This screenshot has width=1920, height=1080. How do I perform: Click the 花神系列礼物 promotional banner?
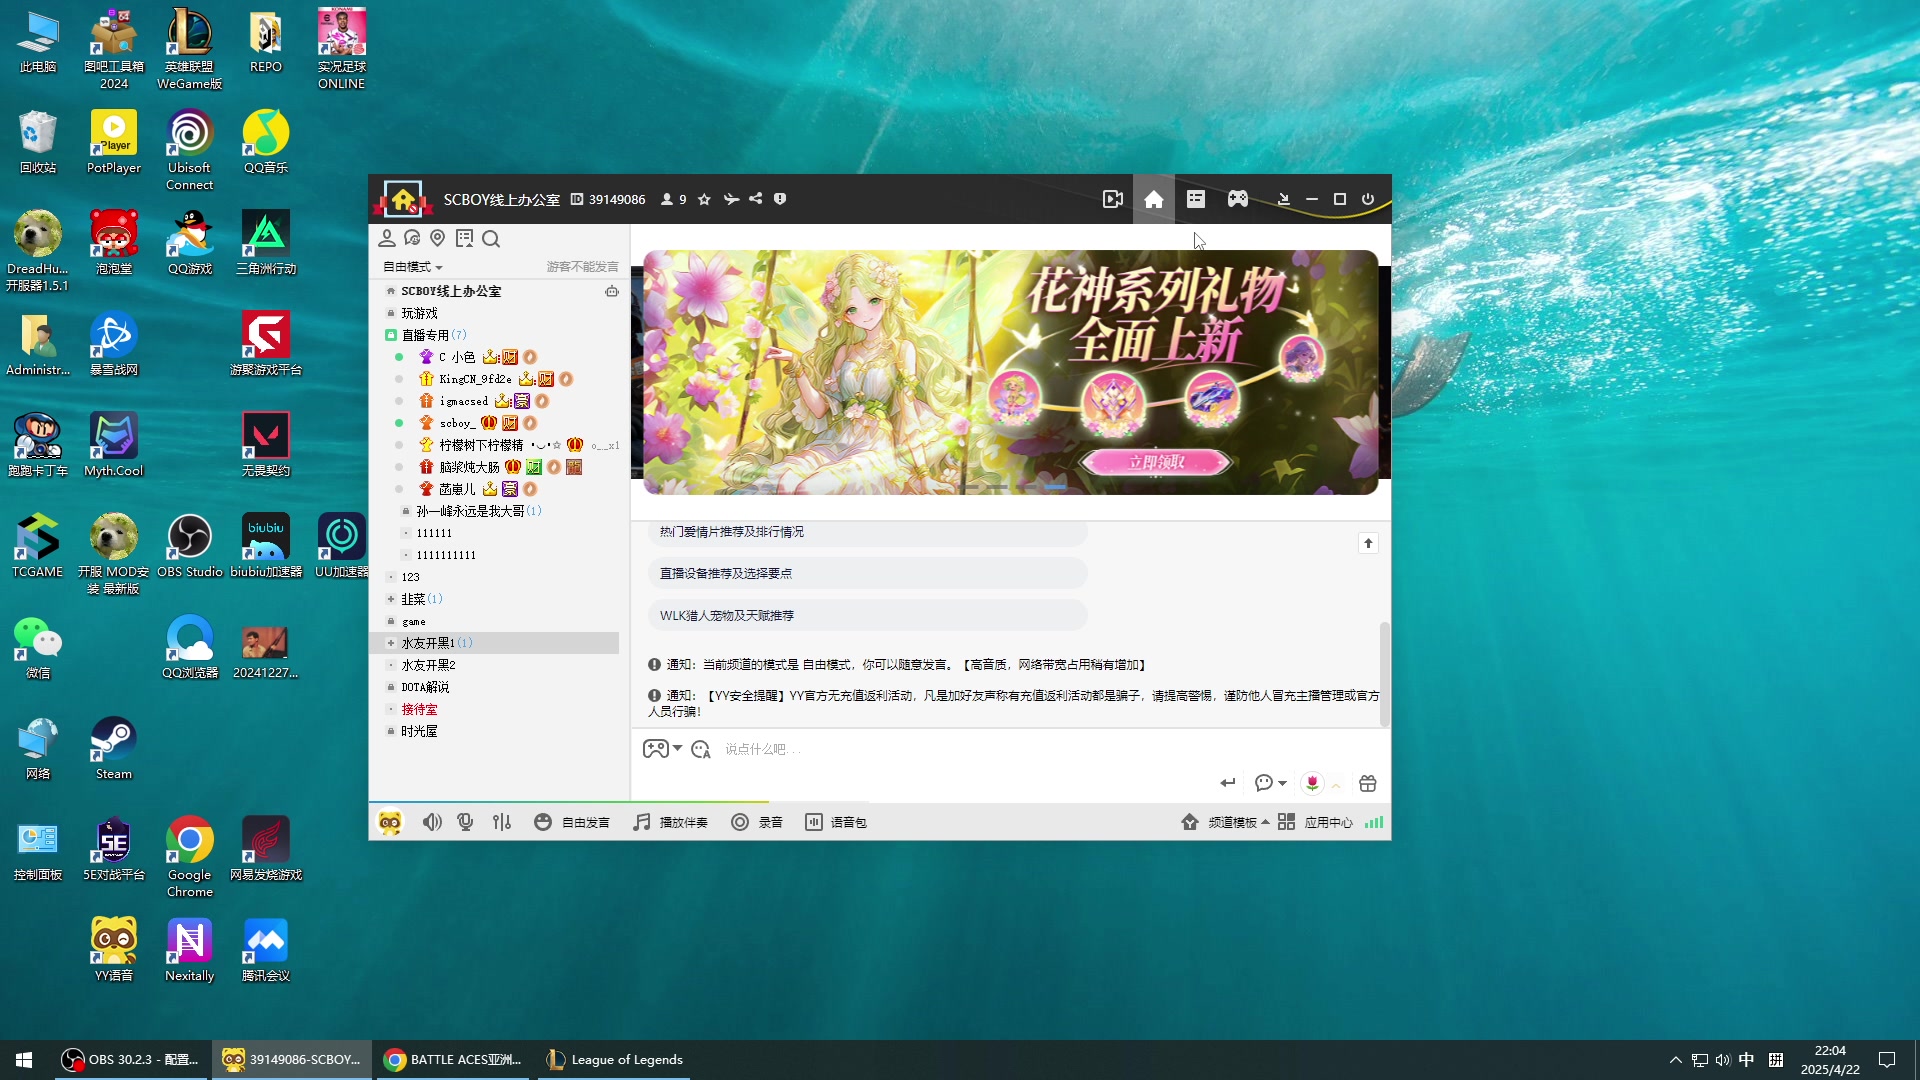1010,372
